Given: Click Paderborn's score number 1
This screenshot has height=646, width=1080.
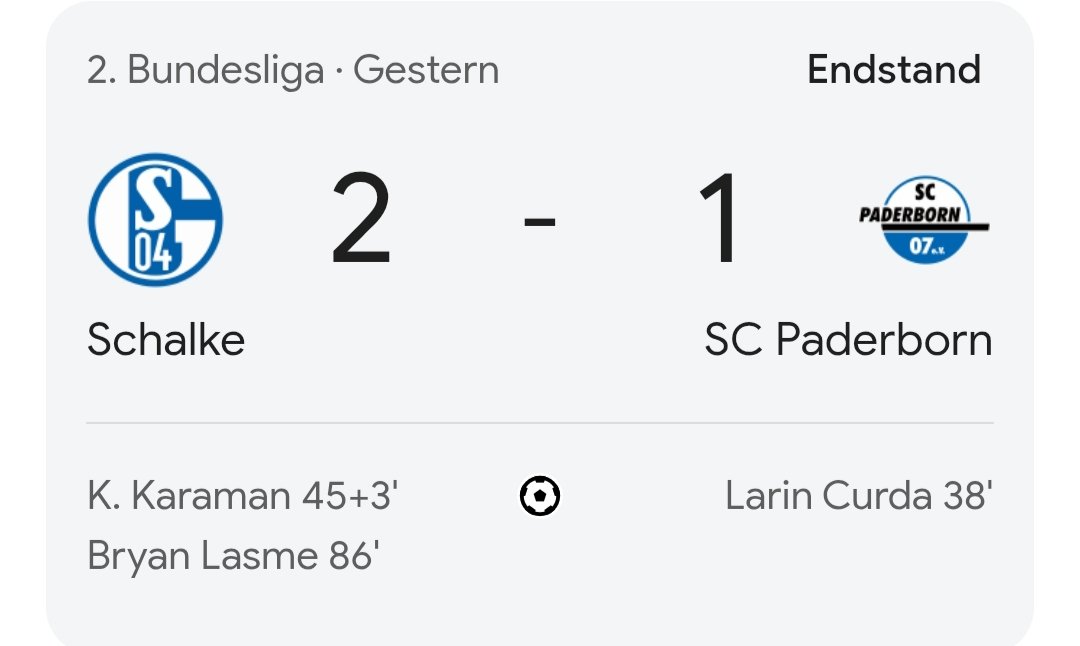Looking at the screenshot, I should tap(722, 220).
